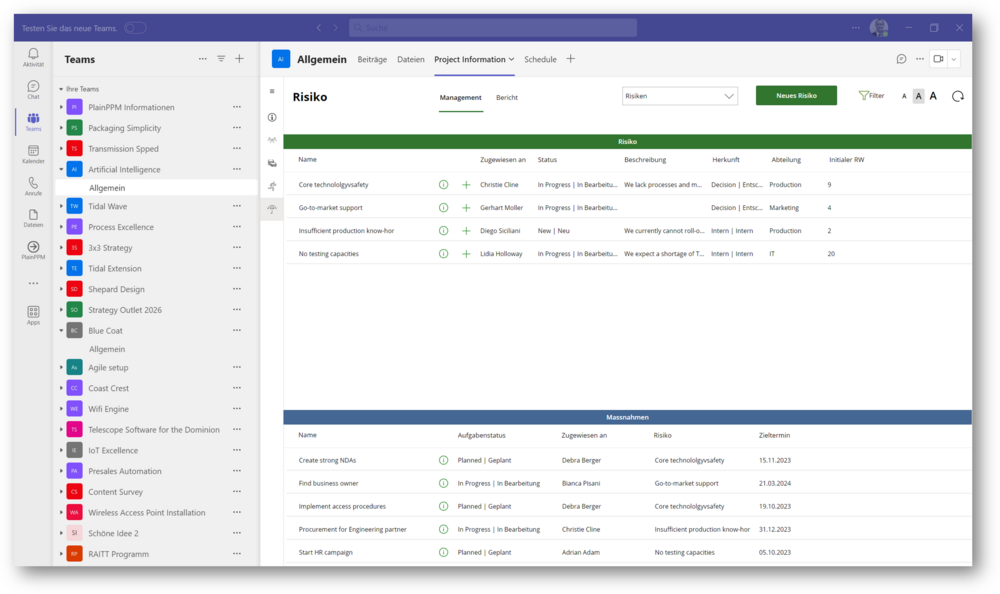Click the Filter button
Image resolution: width=1000 pixels, height=594 pixels.
pos(871,96)
